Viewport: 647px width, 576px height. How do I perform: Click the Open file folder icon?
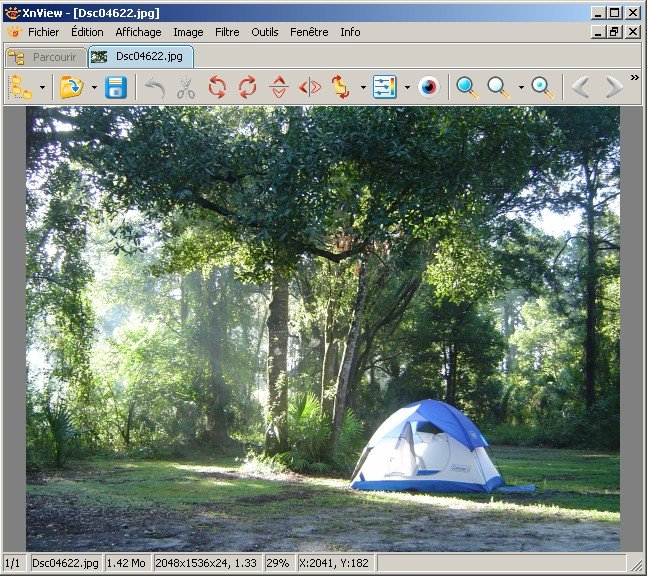[71, 87]
